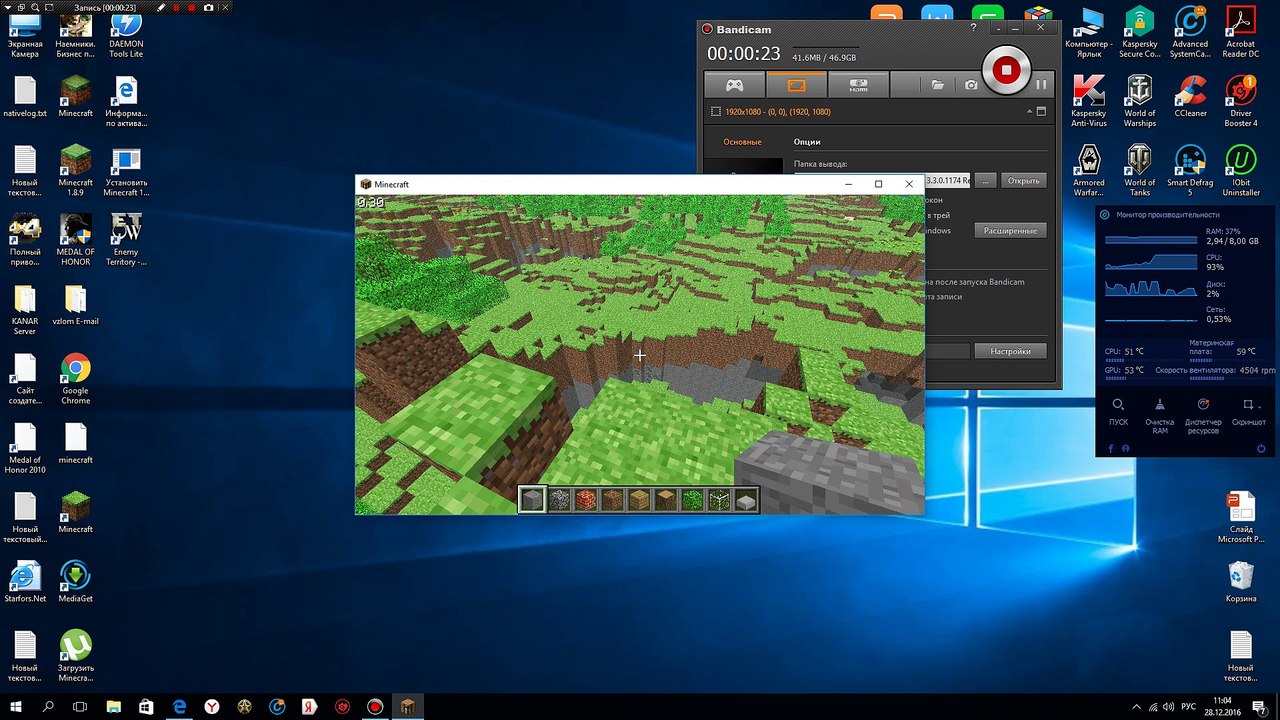Image resolution: width=1280 pixels, height=720 pixels.
Task: Open Armored Warfare desktop shortcut
Action: tap(1088, 171)
